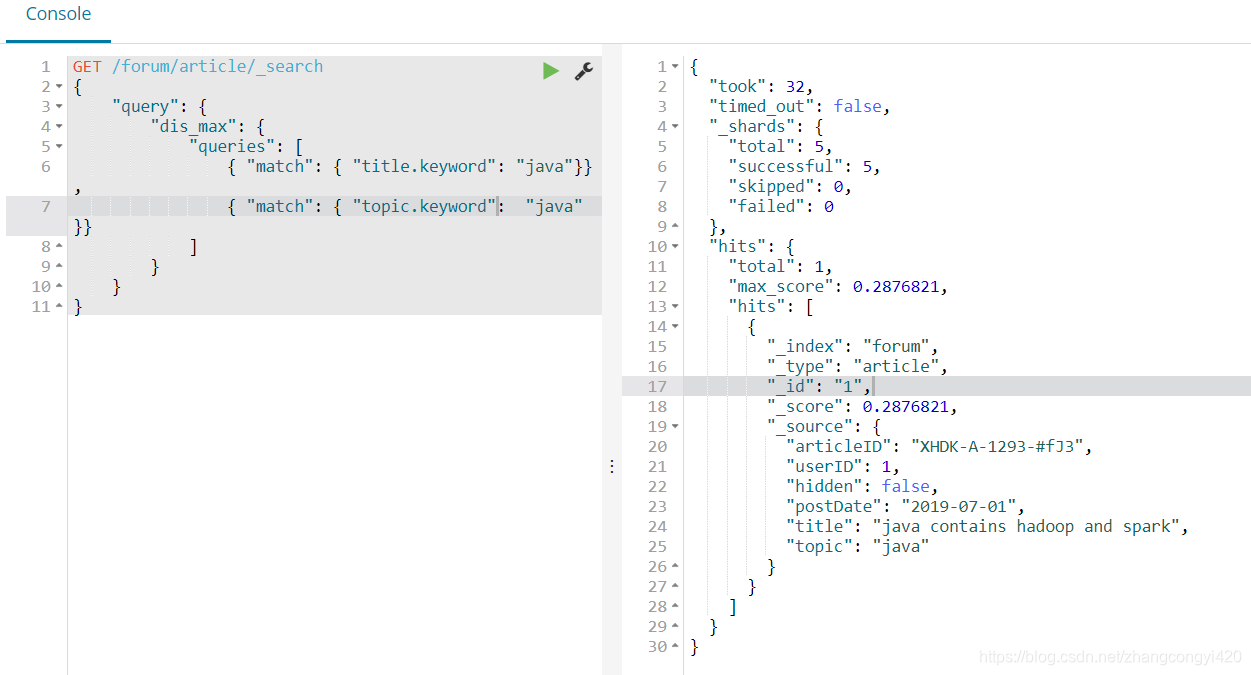Place cursor on GET /forum/article/_search line
1251x675 pixels.
198,66
